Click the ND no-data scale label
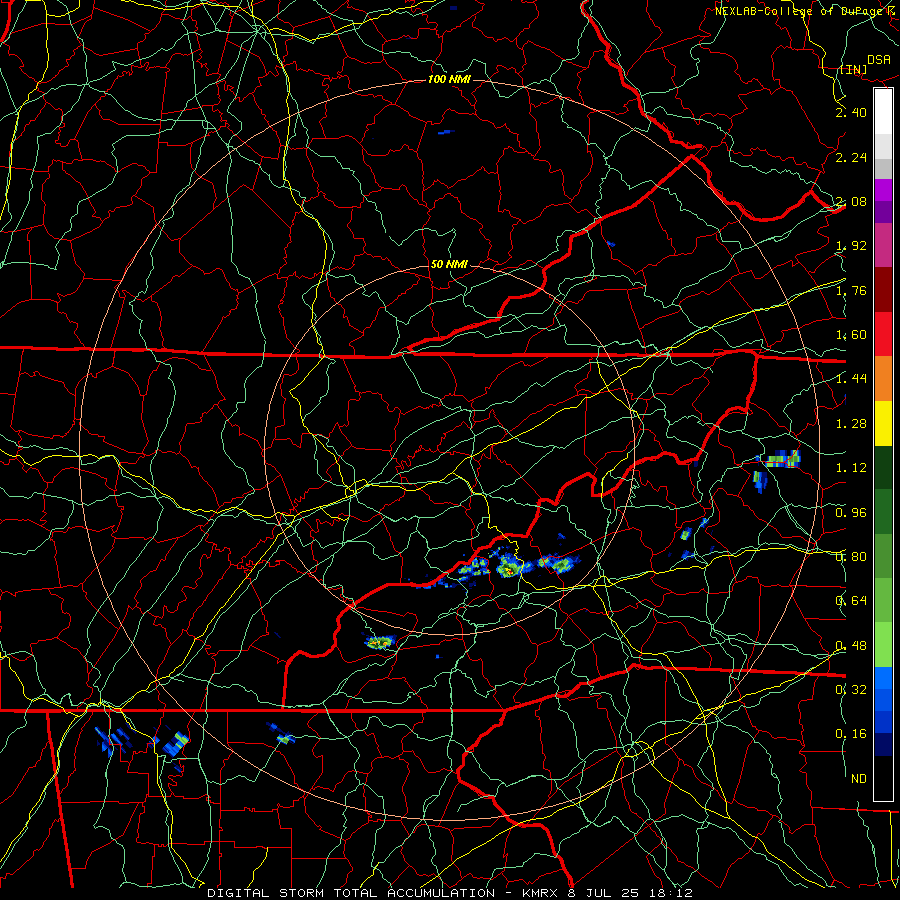This screenshot has height=900, width=900. tap(859, 779)
